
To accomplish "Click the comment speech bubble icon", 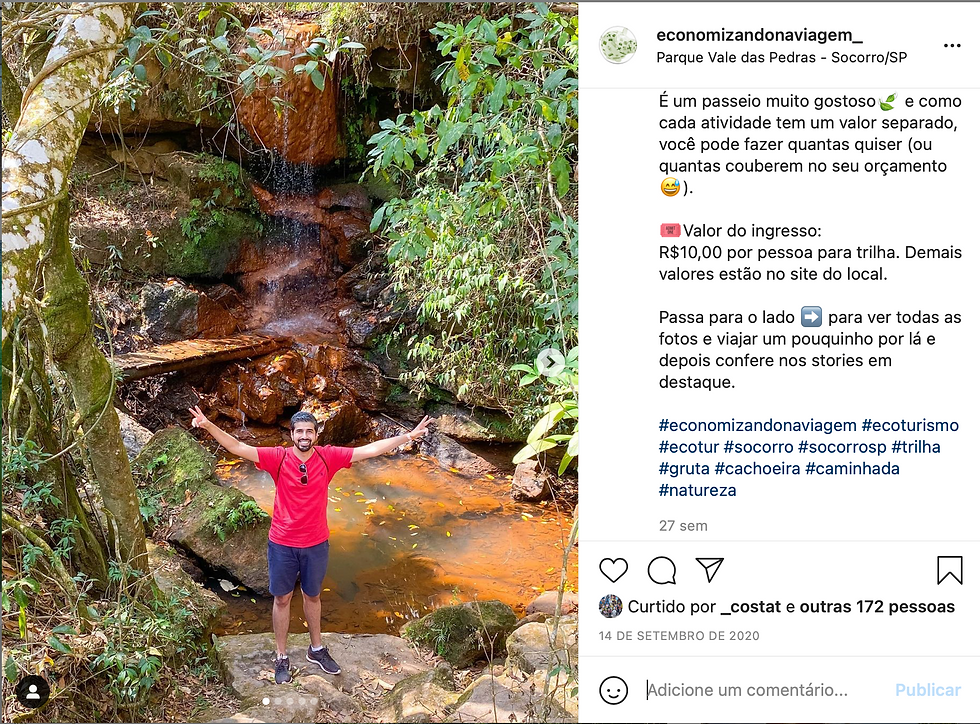I will (x=661, y=570).
